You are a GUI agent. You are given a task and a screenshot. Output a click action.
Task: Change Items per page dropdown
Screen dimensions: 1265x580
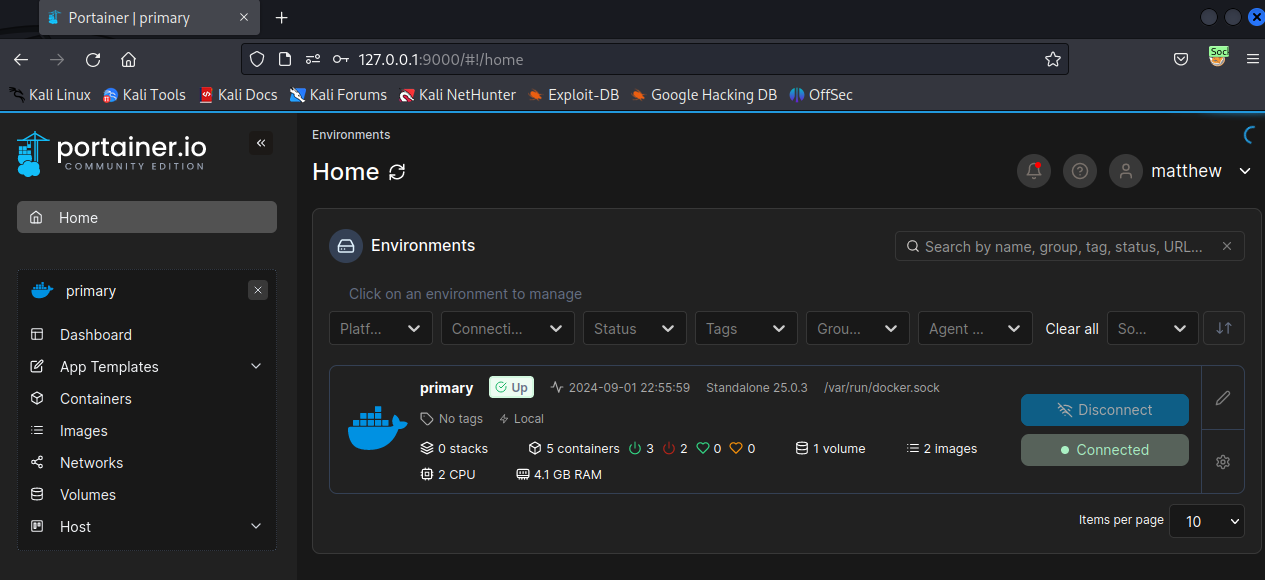[1209, 521]
